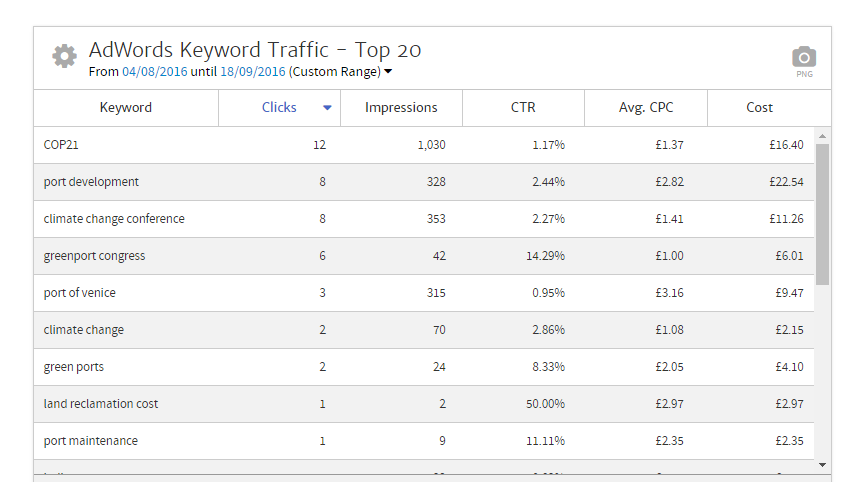This screenshot has height=482, width=858.
Task: Sort by the Impressions column header
Action: (x=401, y=108)
